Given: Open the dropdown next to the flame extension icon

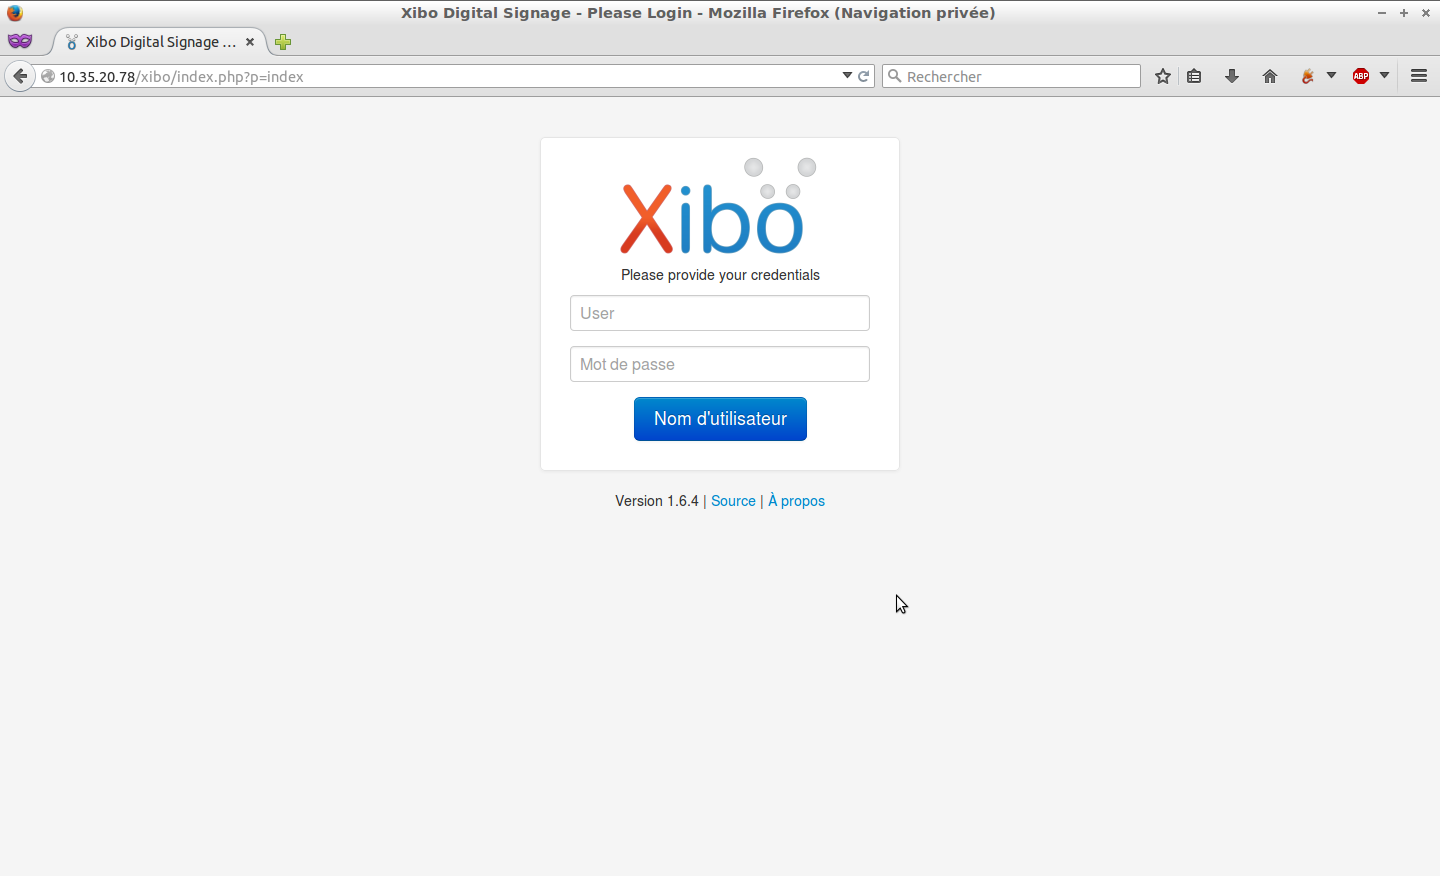Looking at the screenshot, I should 1331,76.
